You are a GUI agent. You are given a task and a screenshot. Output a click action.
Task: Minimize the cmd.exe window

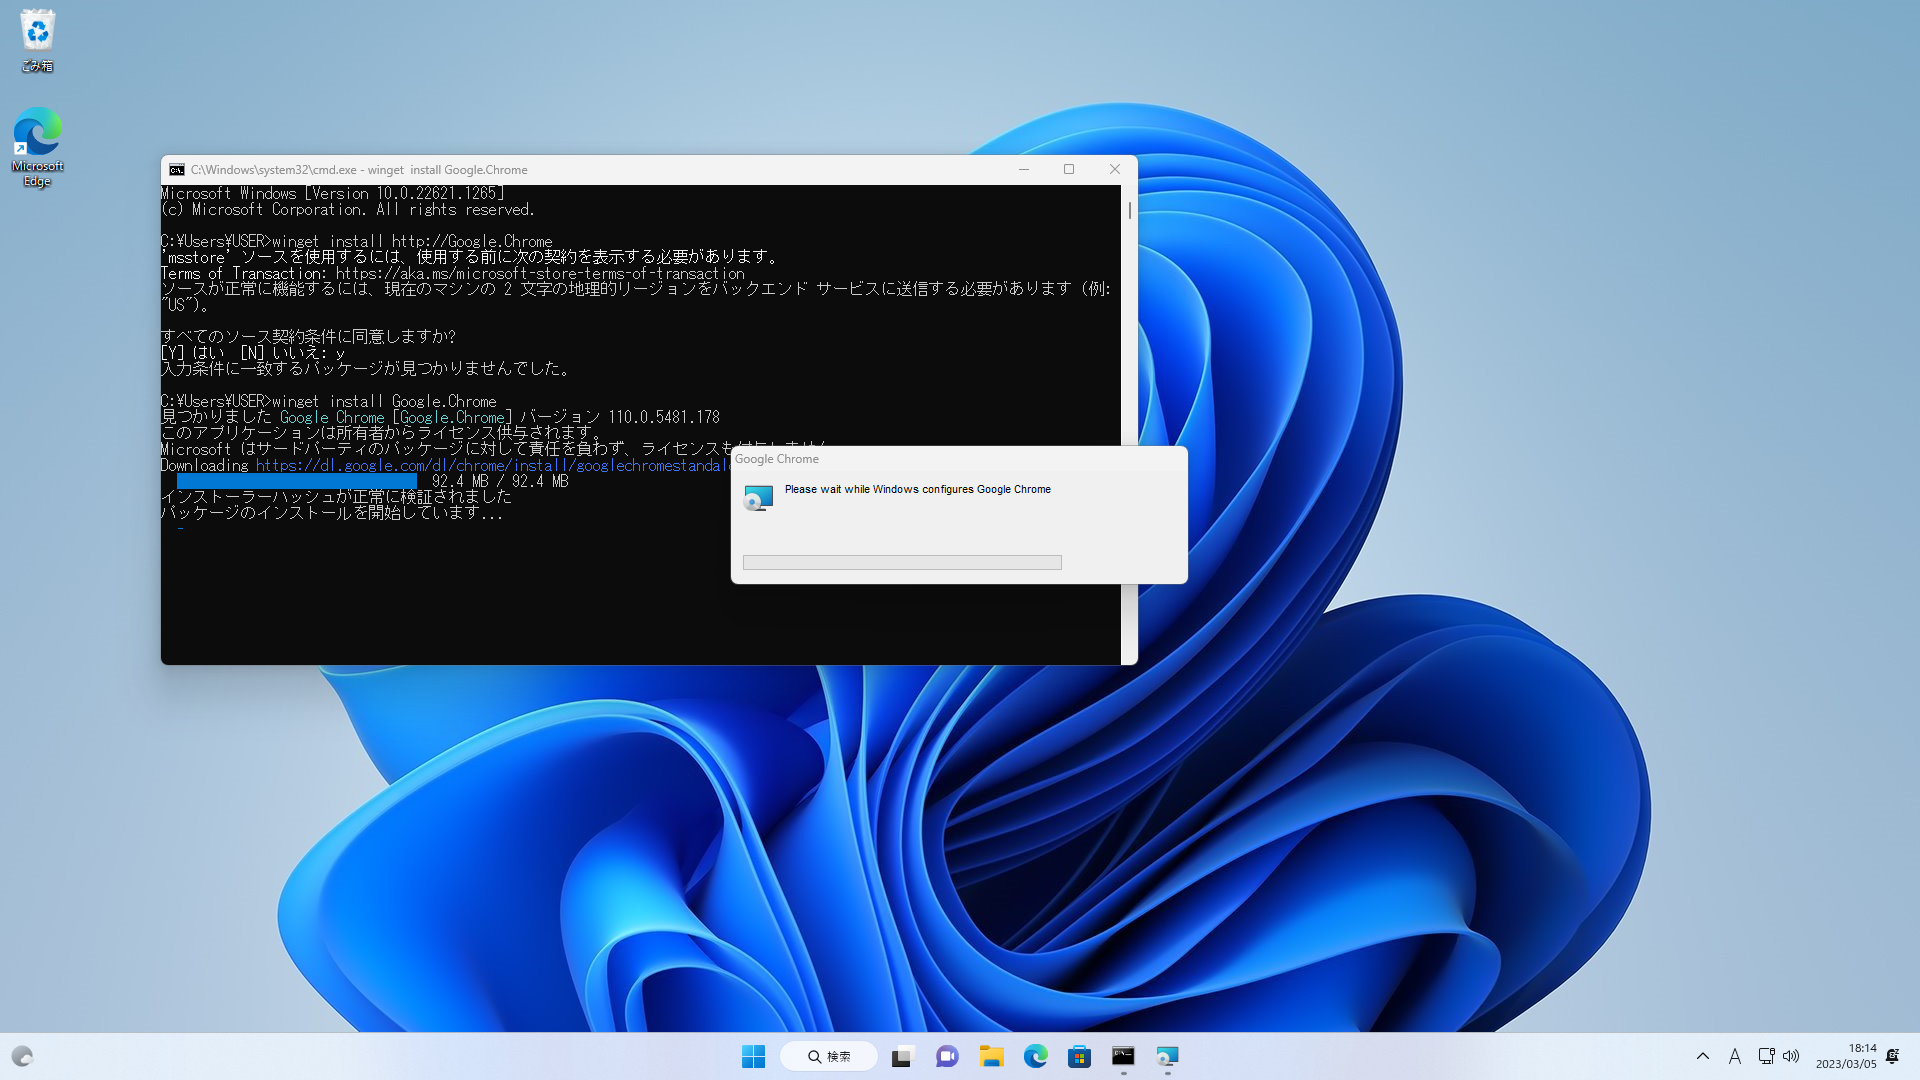(x=1023, y=169)
